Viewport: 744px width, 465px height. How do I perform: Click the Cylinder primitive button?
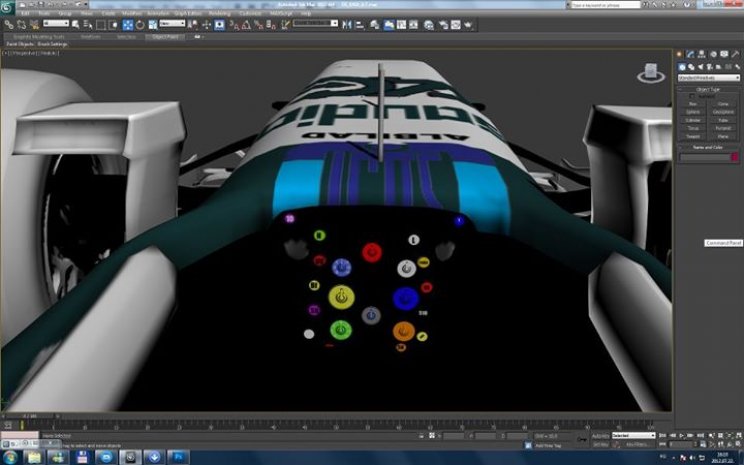693,121
